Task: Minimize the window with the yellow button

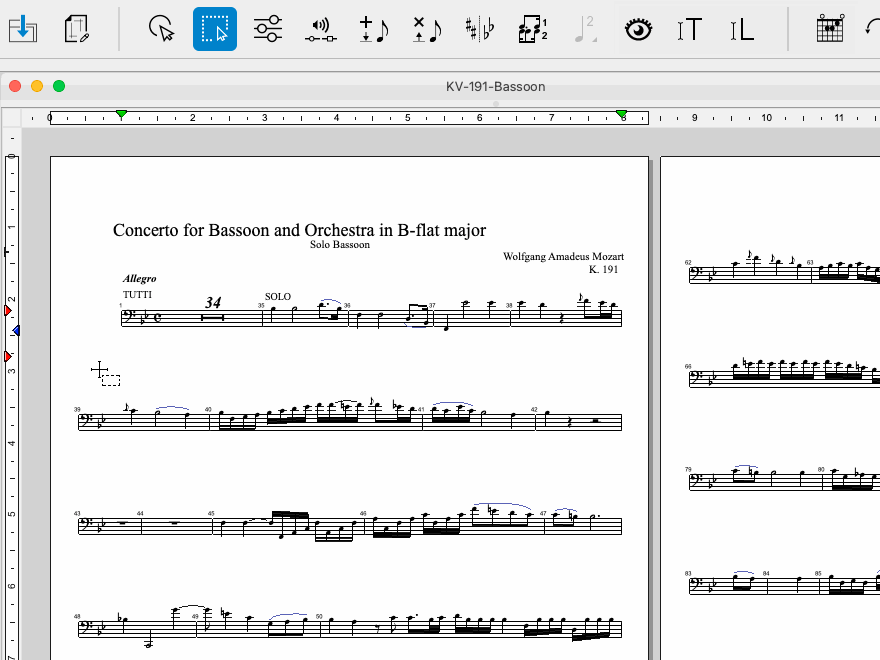Action: click(x=37, y=86)
